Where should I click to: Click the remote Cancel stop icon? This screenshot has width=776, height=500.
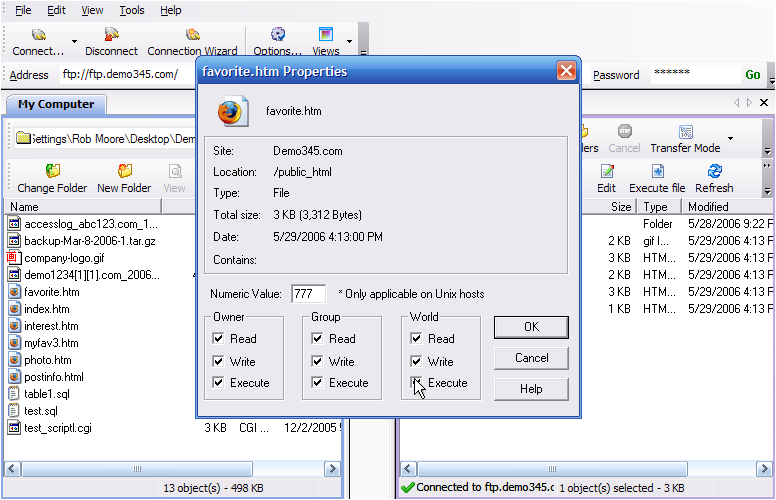point(625,131)
